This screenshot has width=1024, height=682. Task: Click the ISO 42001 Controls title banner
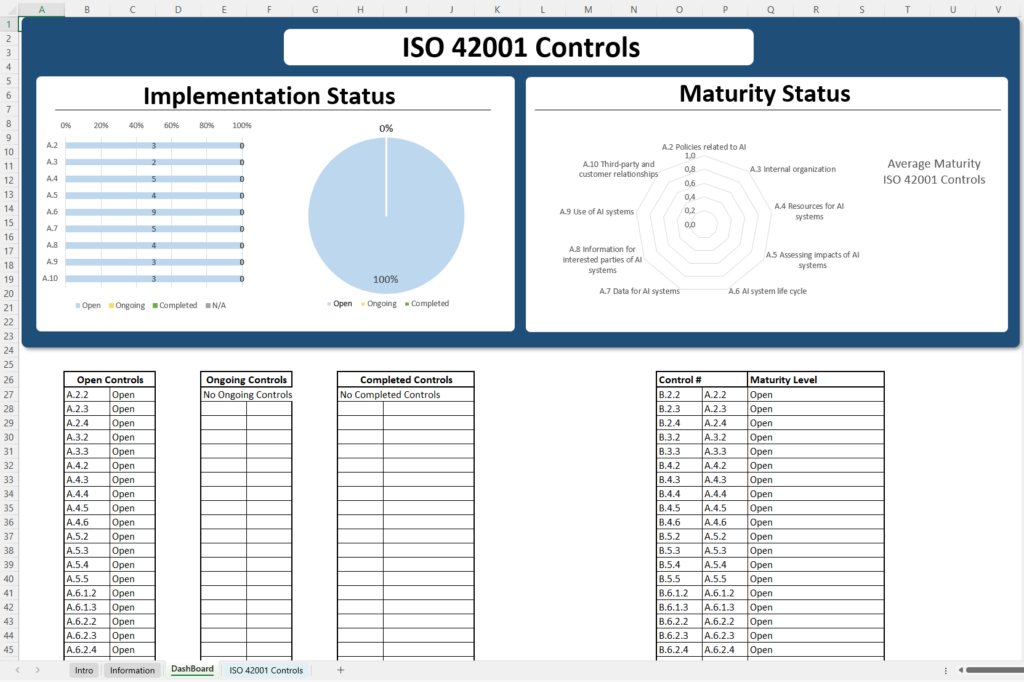coord(519,46)
